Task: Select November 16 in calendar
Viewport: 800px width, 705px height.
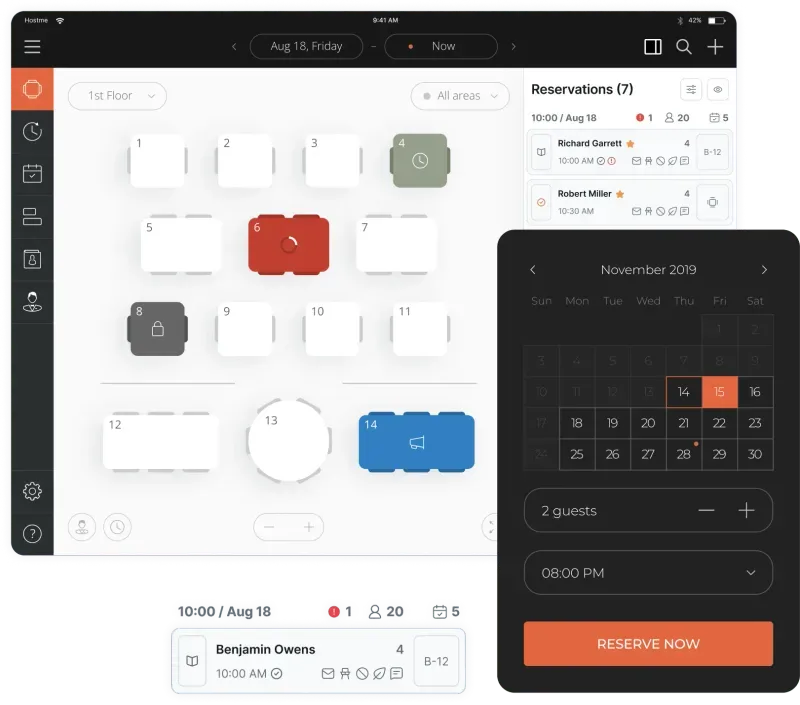Action: 755,392
